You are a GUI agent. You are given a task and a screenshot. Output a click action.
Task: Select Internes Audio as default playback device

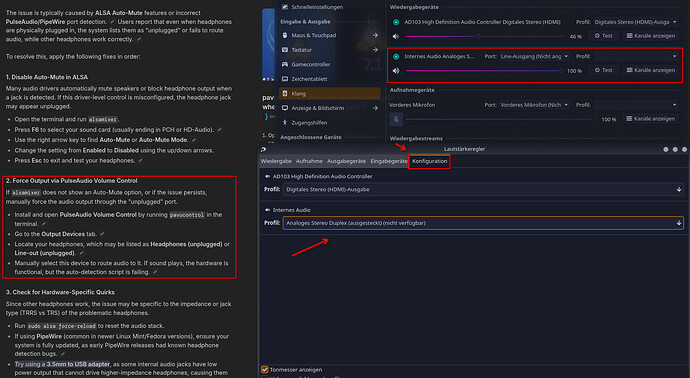(x=396, y=56)
